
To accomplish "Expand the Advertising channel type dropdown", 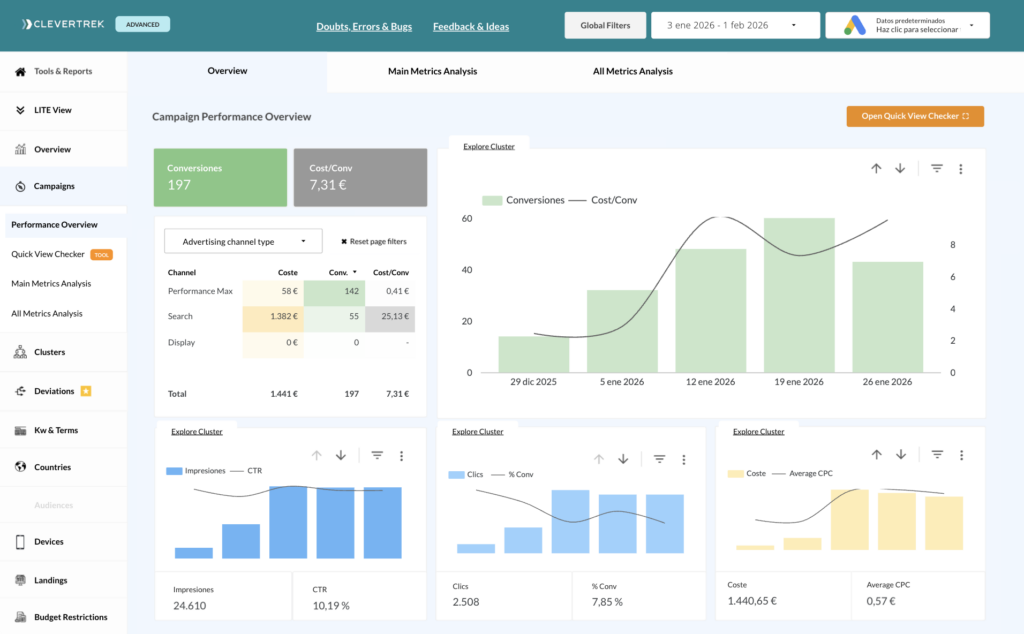I will coord(243,242).
